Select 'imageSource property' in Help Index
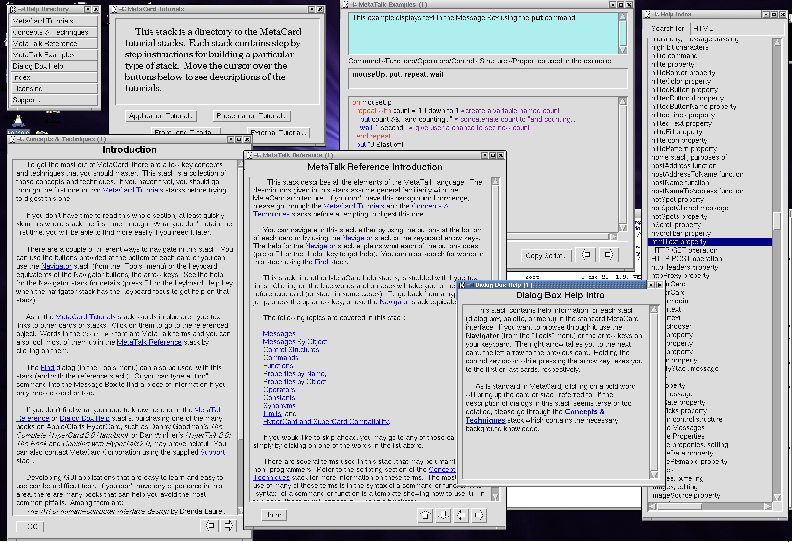 coord(686,496)
